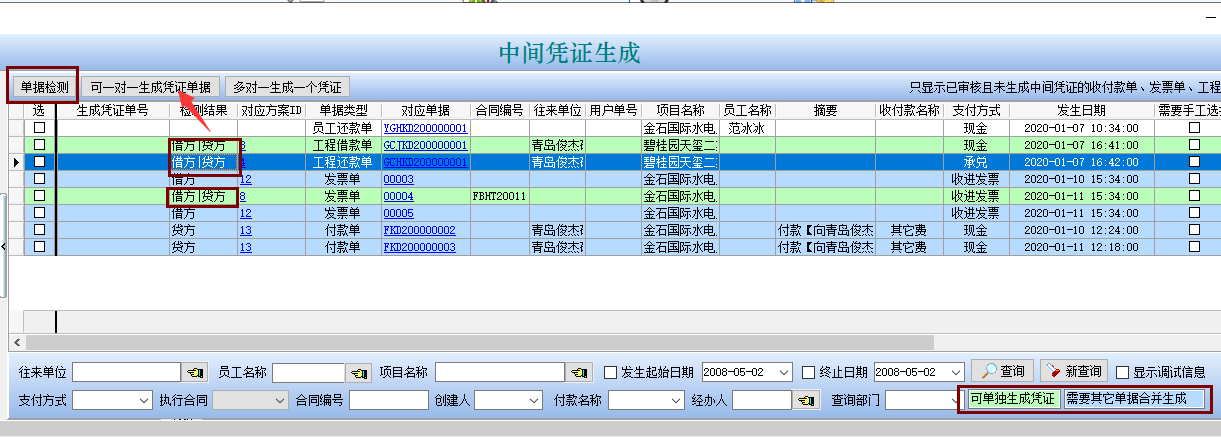1221x437 pixels.
Task: Select the 范冰冰 employee name cell
Action: click(747, 129)
